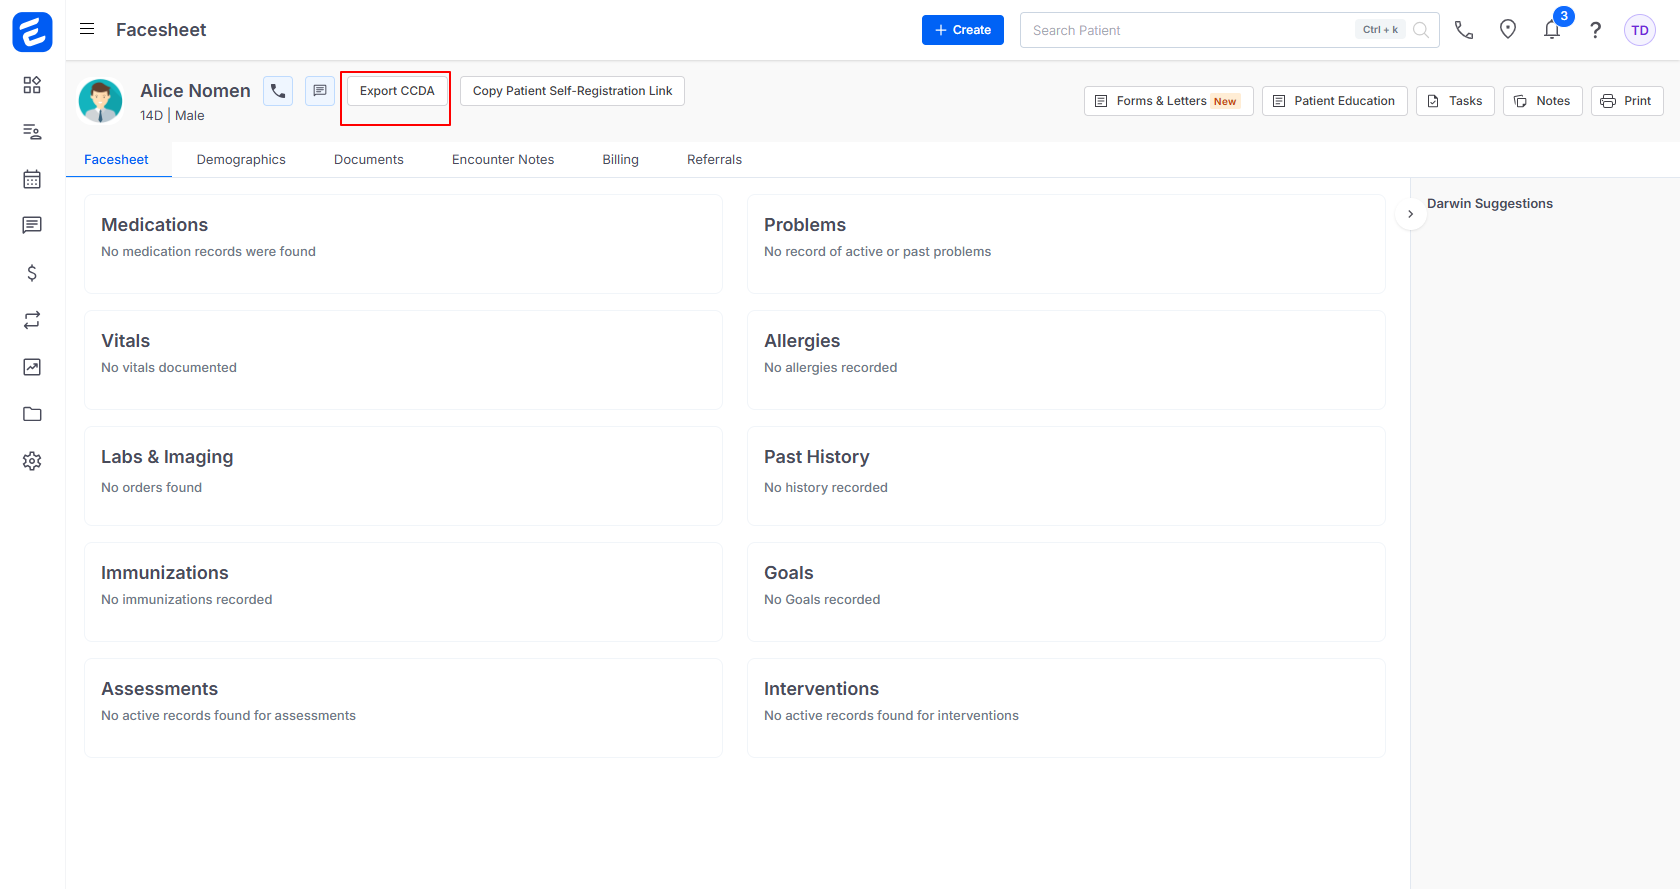
Task: Call patient using phone icon beside name
Action: (x=278, y=91)
